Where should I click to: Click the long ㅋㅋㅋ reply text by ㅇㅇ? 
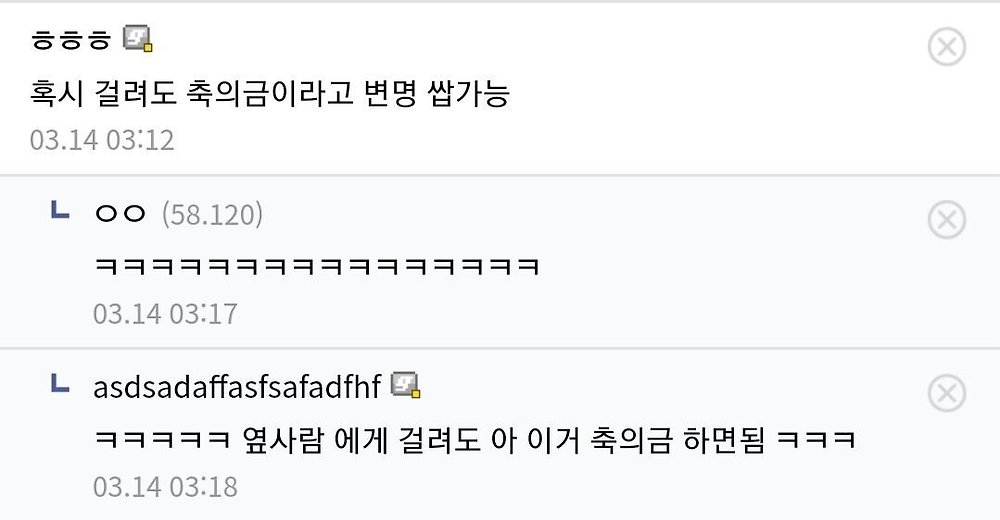[317, 267]
